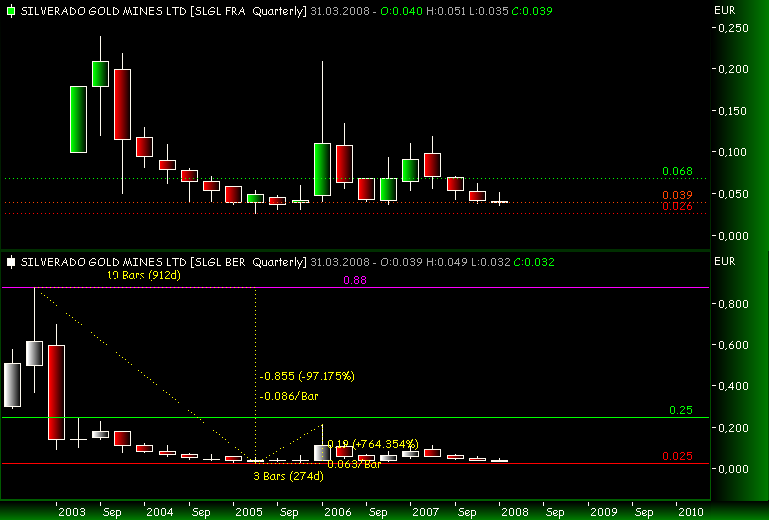The image size is (769, 520).
Task: Select the SLGL FRA Quarterly chart title
Action: coord(164,11)
